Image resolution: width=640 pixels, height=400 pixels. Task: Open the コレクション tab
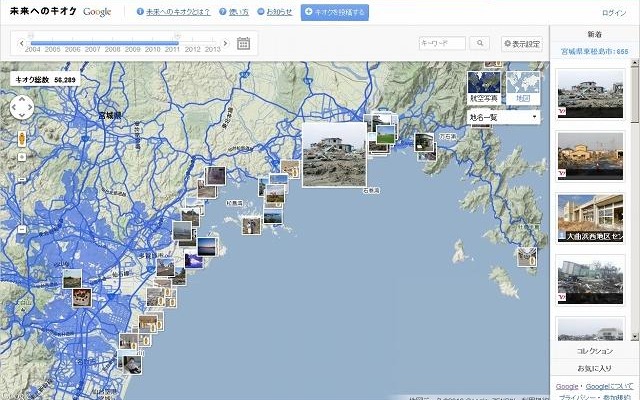(x=594, y=351)
